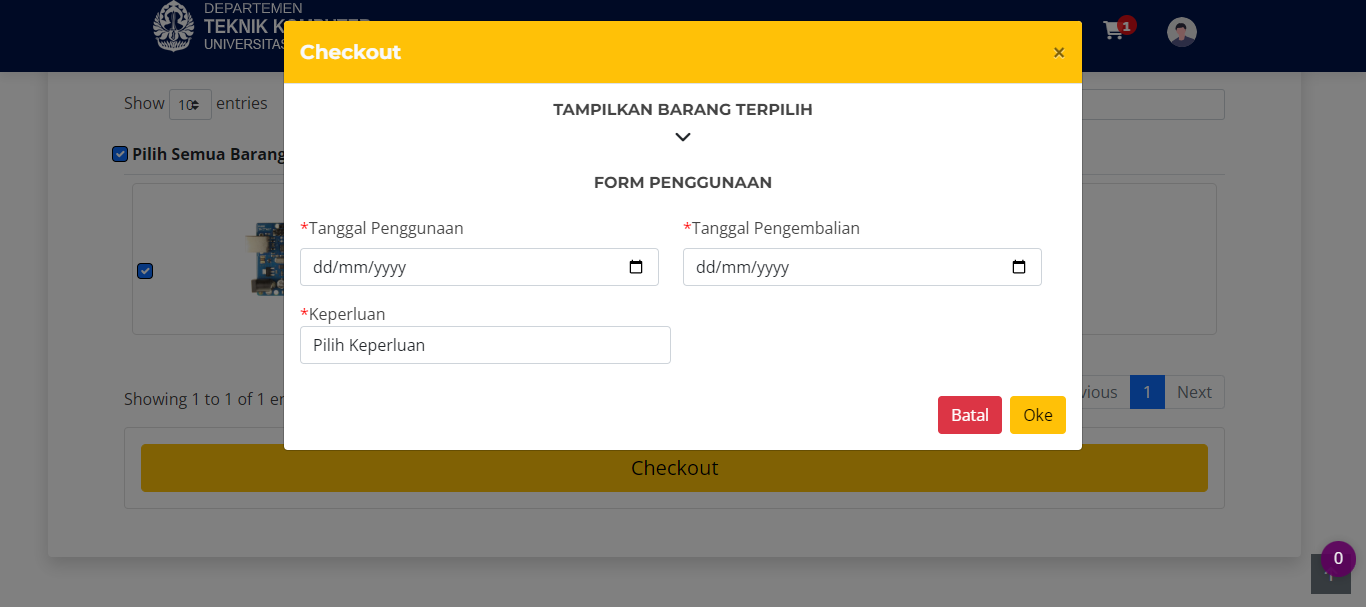Open the Pilih Keperluan dropdown

[485, 345]
